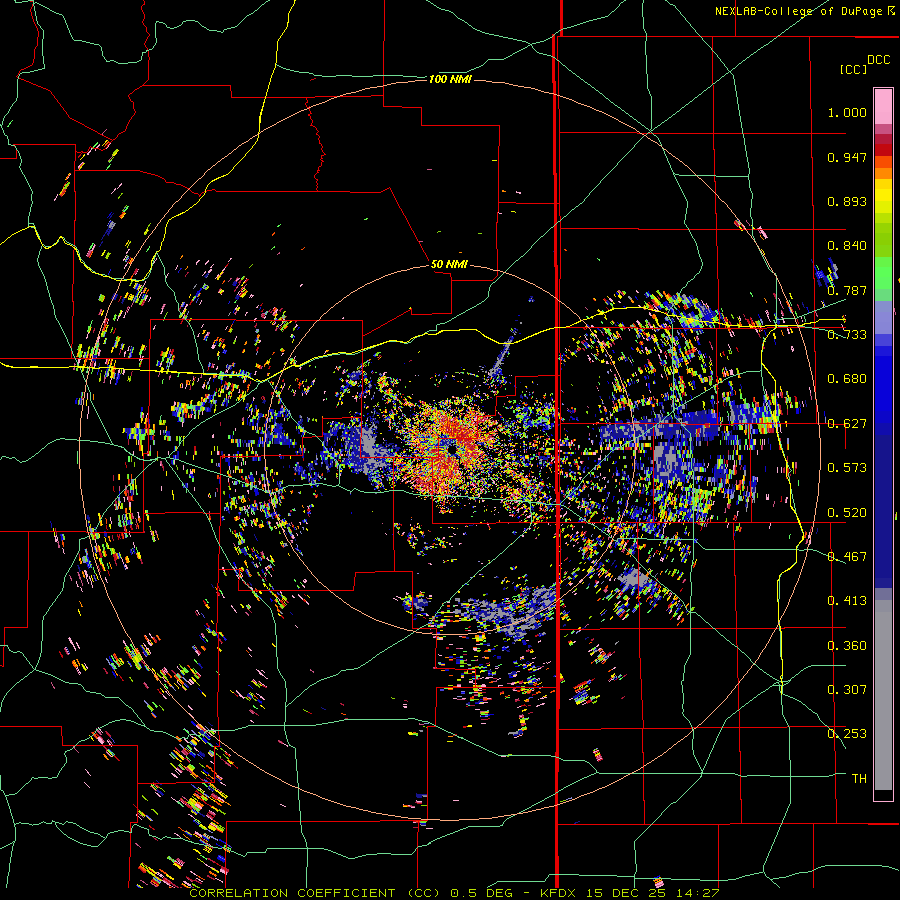Pick the orange segment of the color bar

(883, 173)
